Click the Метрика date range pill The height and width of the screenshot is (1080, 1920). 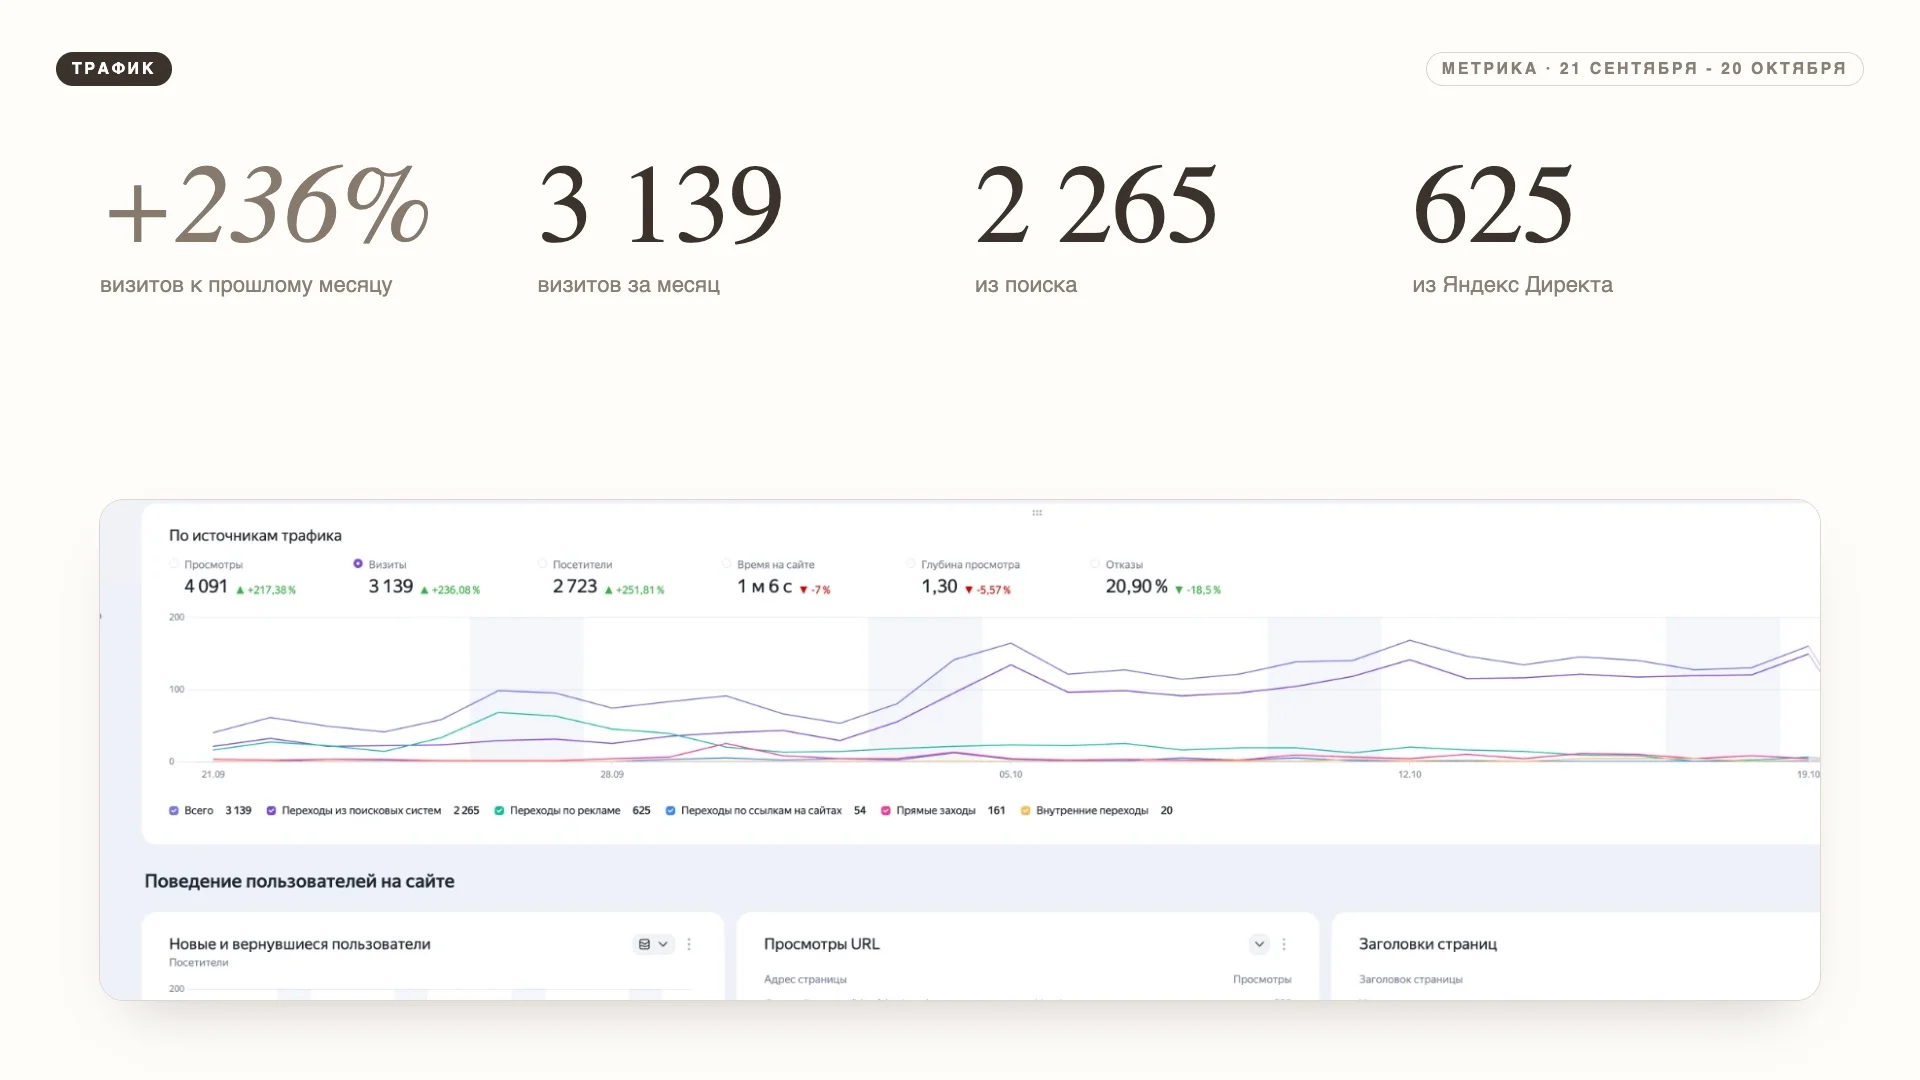click(1644, 69)
